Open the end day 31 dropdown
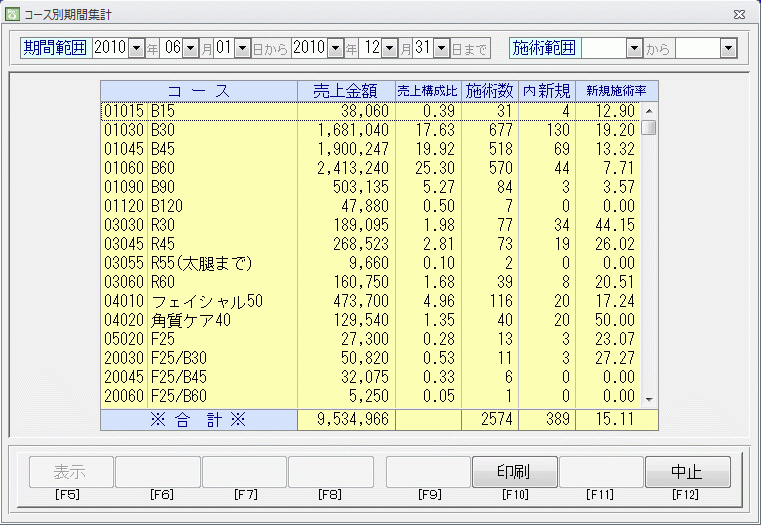Viewport: 761px width, 525px height. coord(441,49)
